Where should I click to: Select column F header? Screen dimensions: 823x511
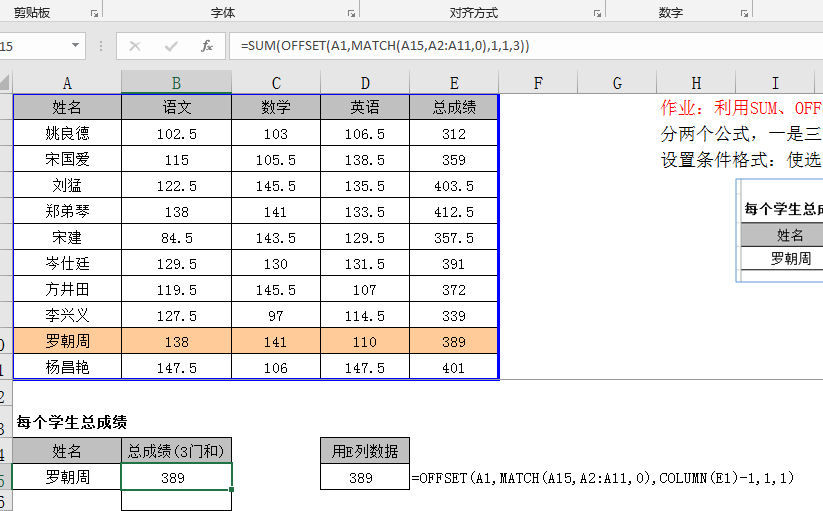[538, 82]
